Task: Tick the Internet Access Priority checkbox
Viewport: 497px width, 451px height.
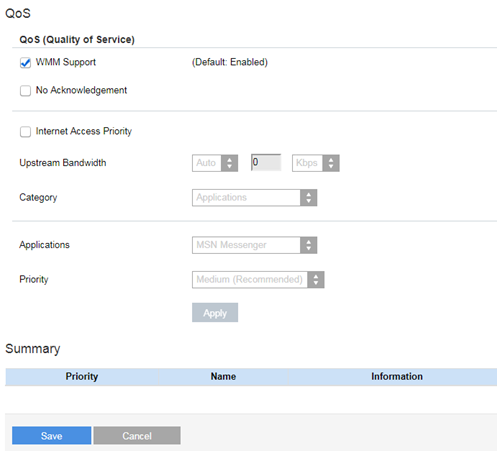Action: coord(25,132)
